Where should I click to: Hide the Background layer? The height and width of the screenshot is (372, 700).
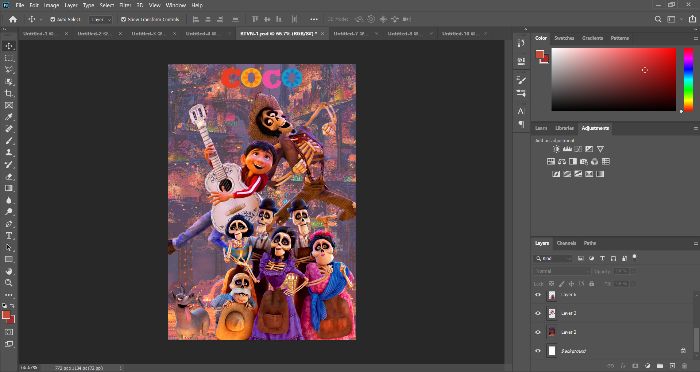(x=538, y=351)
